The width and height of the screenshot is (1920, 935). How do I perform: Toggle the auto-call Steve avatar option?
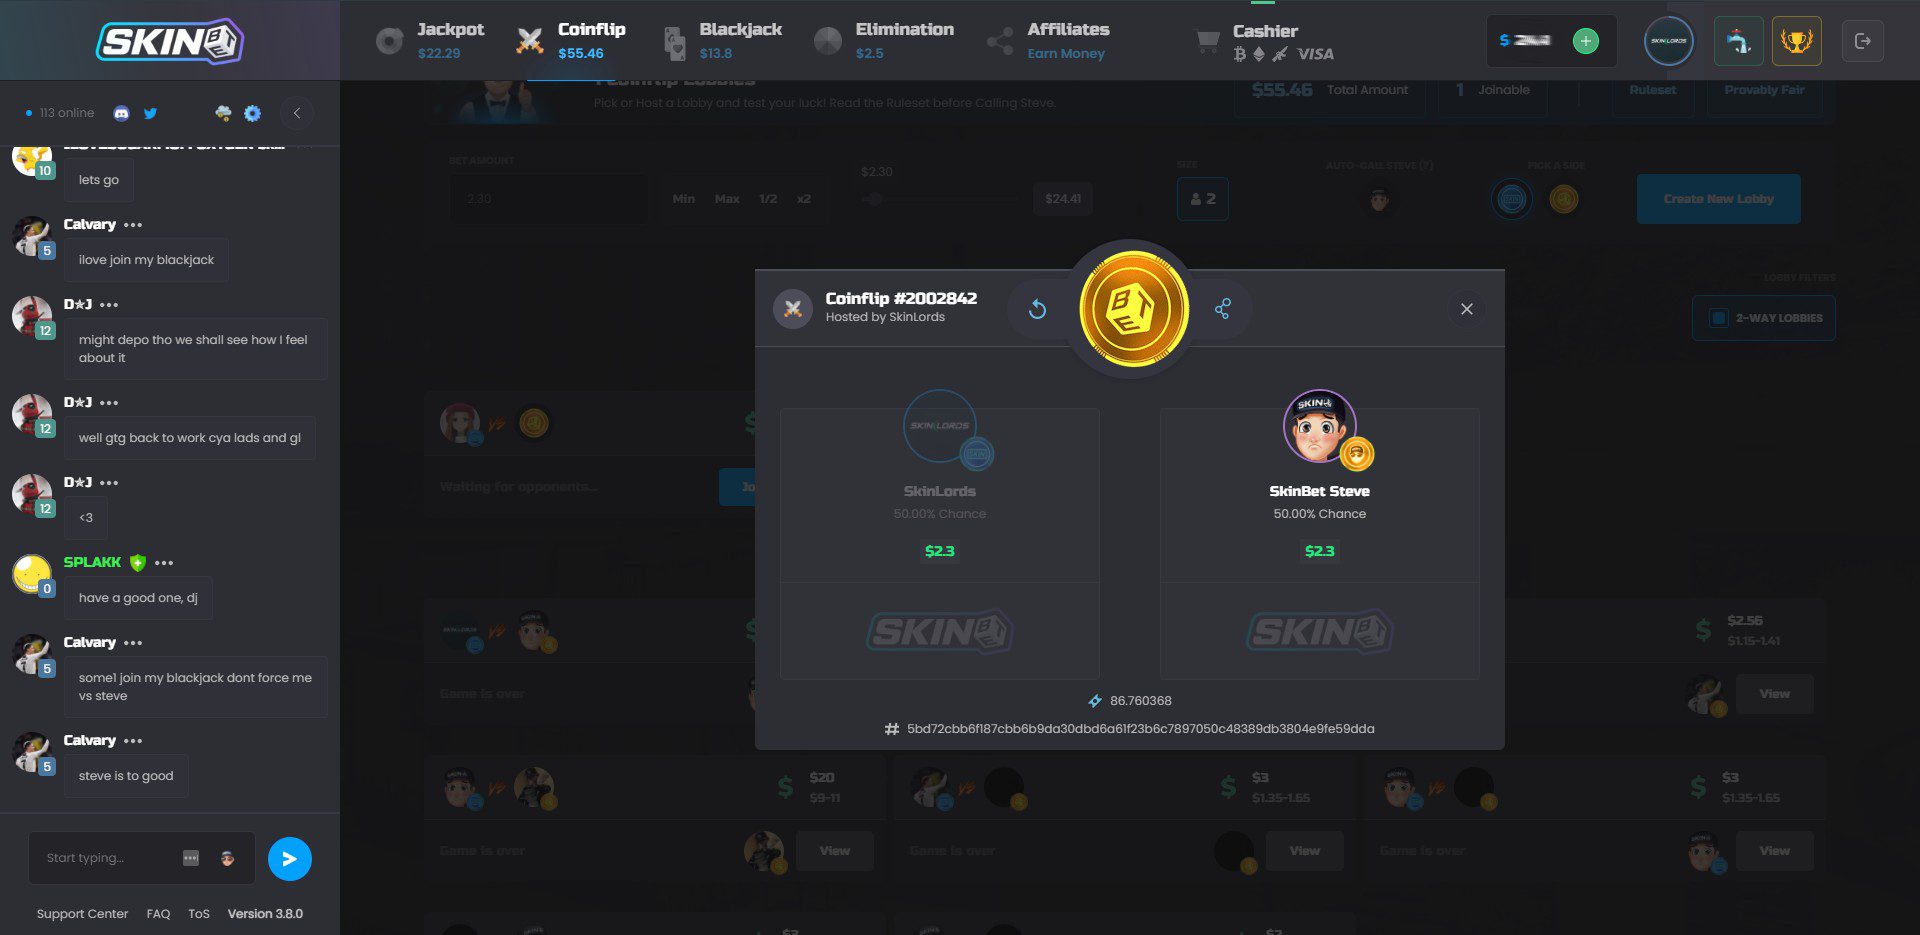[x=1379, y=200]
